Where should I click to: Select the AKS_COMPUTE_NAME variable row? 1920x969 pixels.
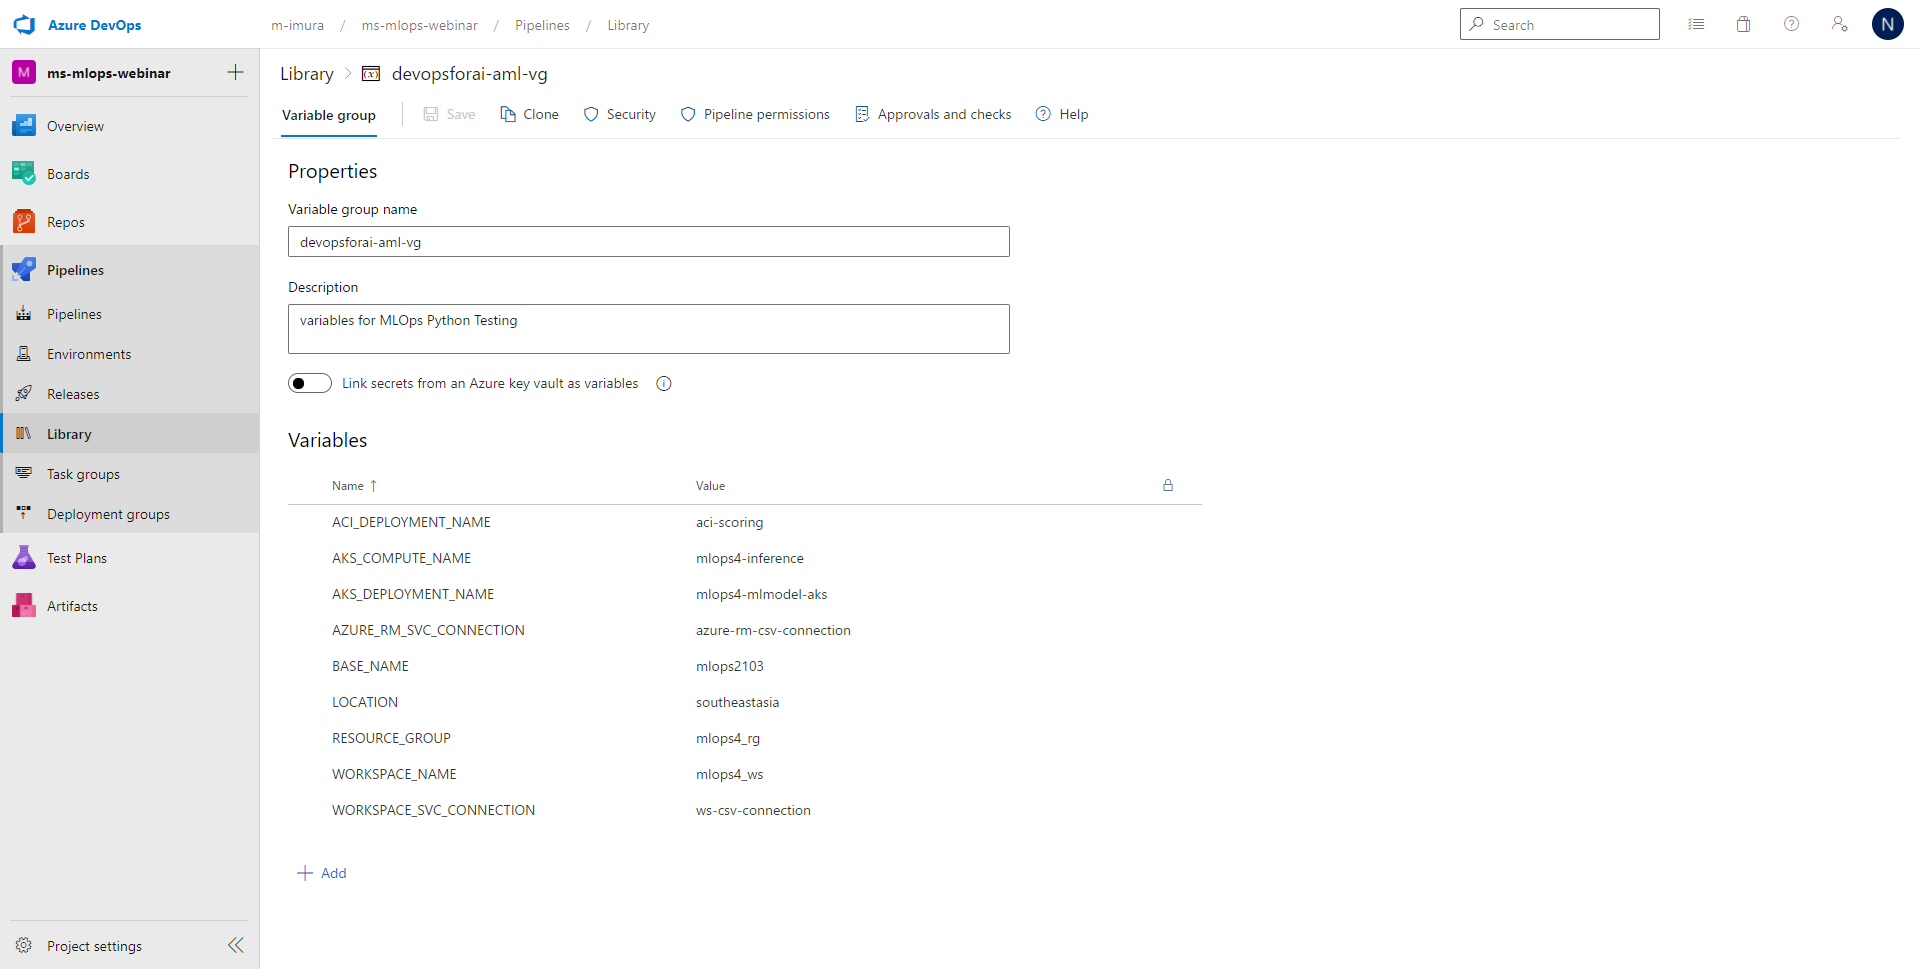coord(745,559)
